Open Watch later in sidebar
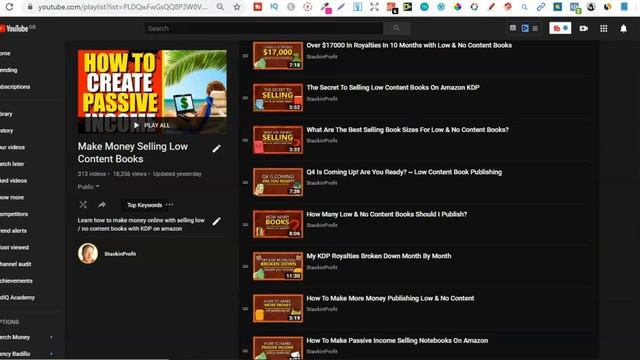This screenshot has width=640, height=360. click(12, 164)
